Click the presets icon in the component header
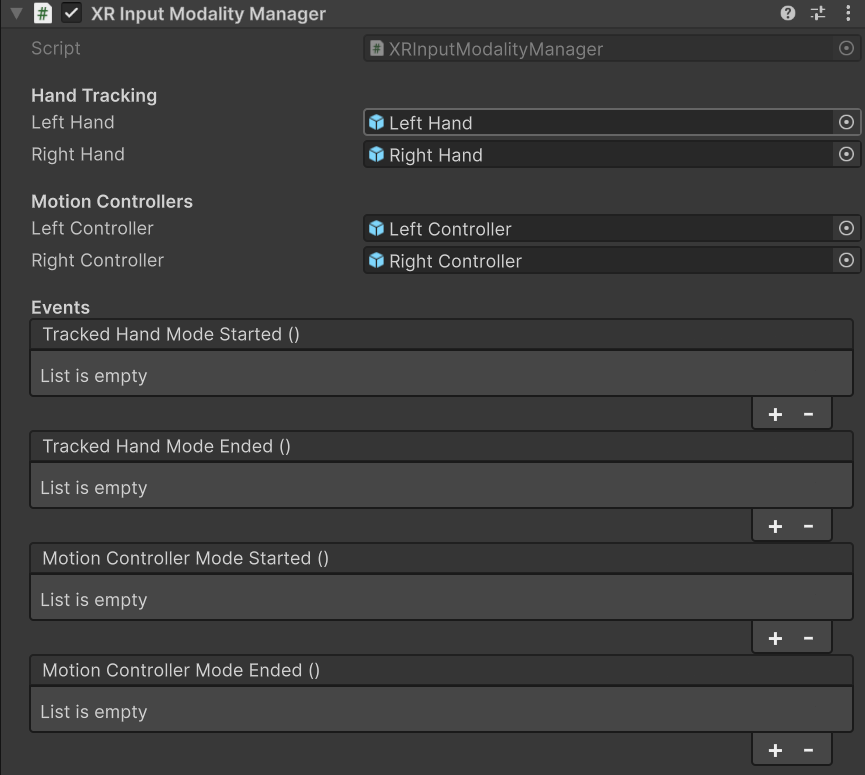Image resolution: width=865 pixels, height=775 pixels. (817, 14)
